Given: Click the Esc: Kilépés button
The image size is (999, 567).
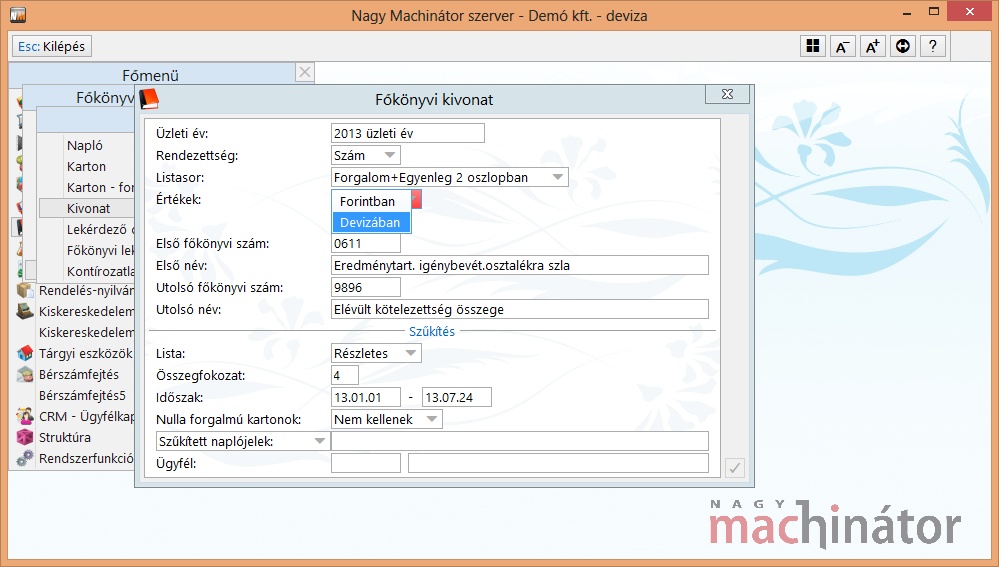Looking at the screenshot, I should [x=52, y=47].
